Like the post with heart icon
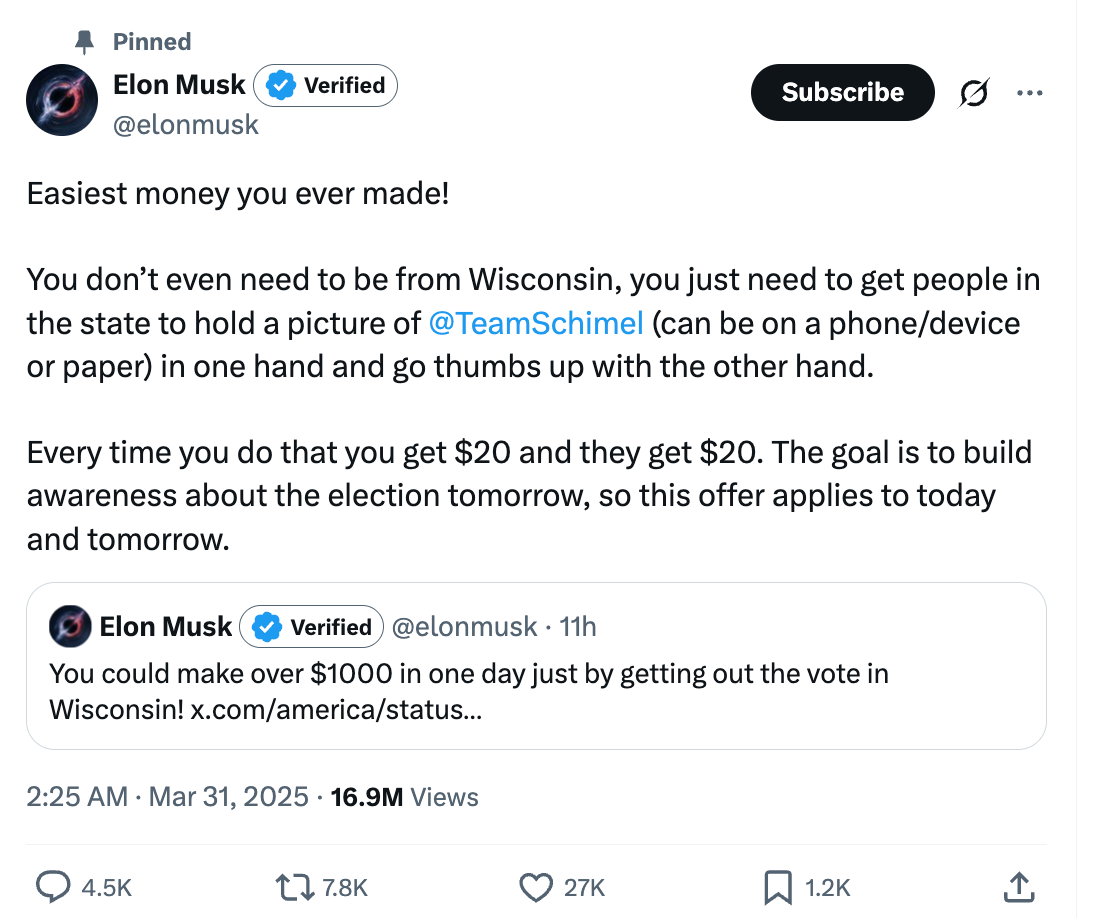1094x918 pixels. (537, 886)
